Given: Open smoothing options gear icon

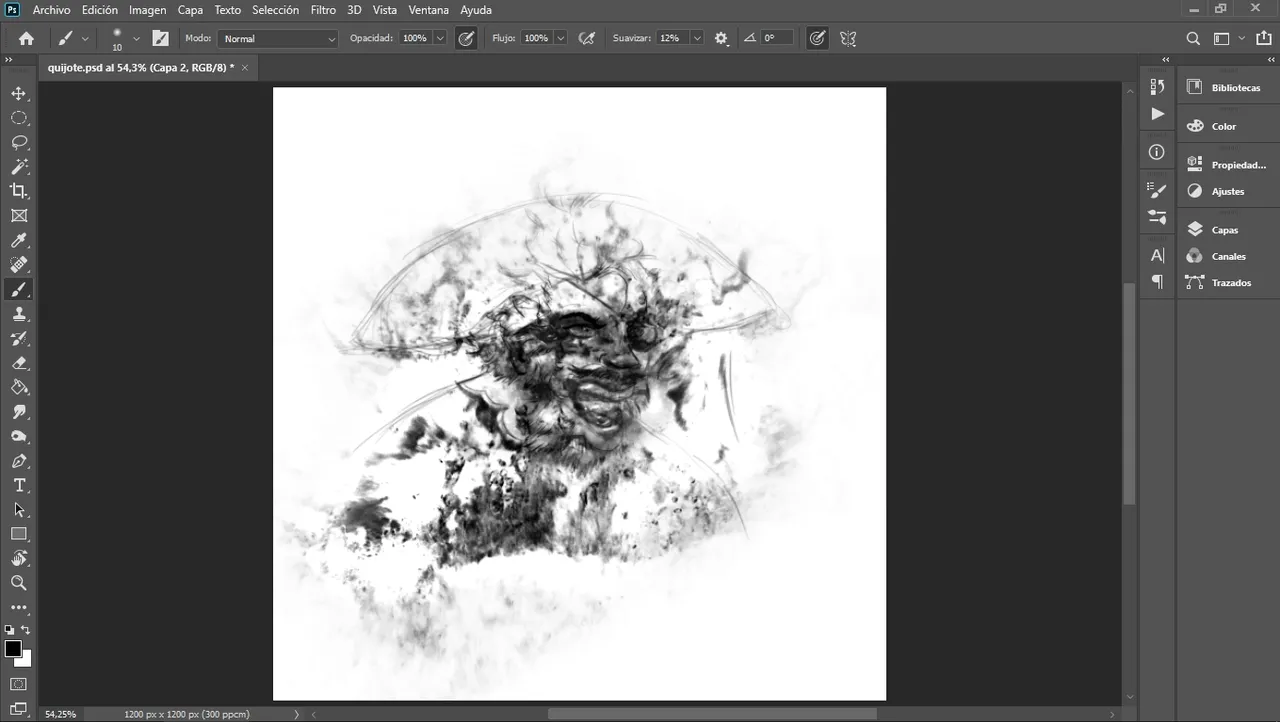Looking at the screenshot, I should click(x=722, y=38).
